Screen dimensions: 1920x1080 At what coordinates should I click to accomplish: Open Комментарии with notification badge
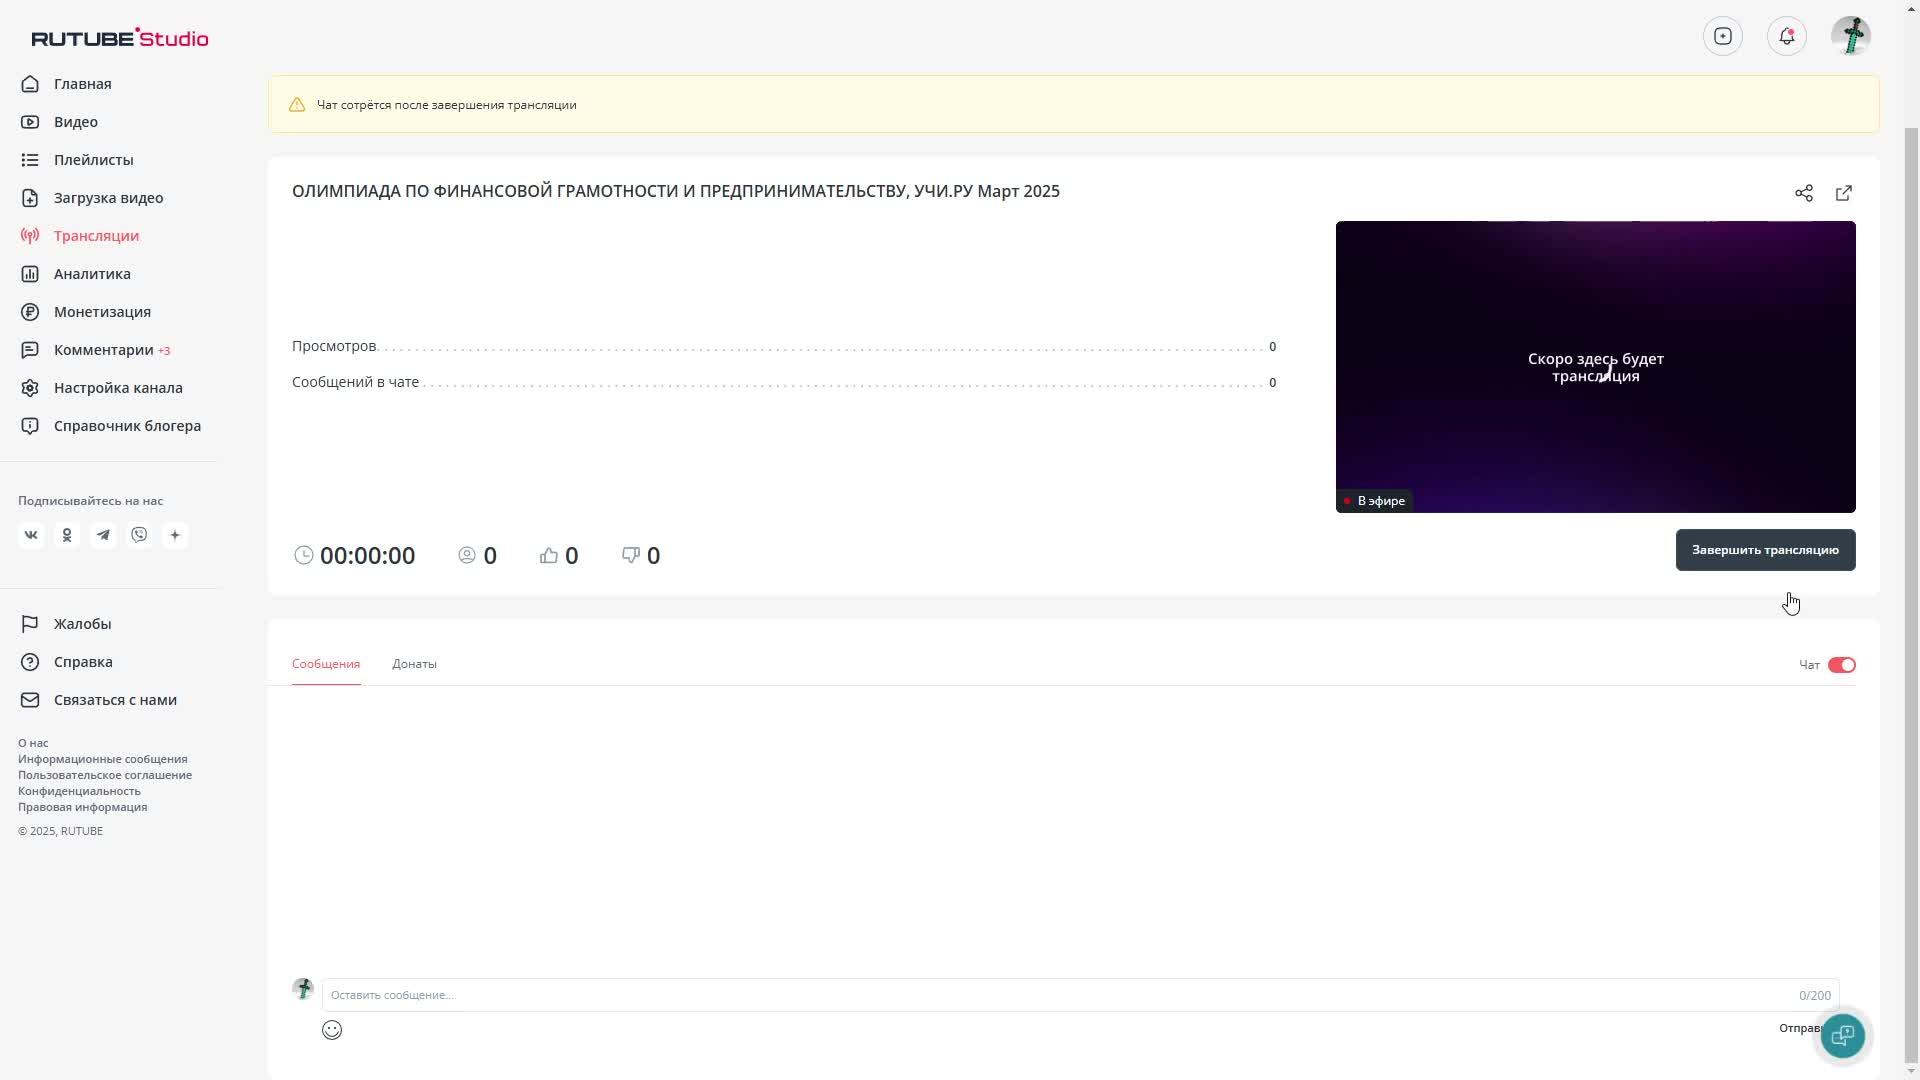[103, 349]
